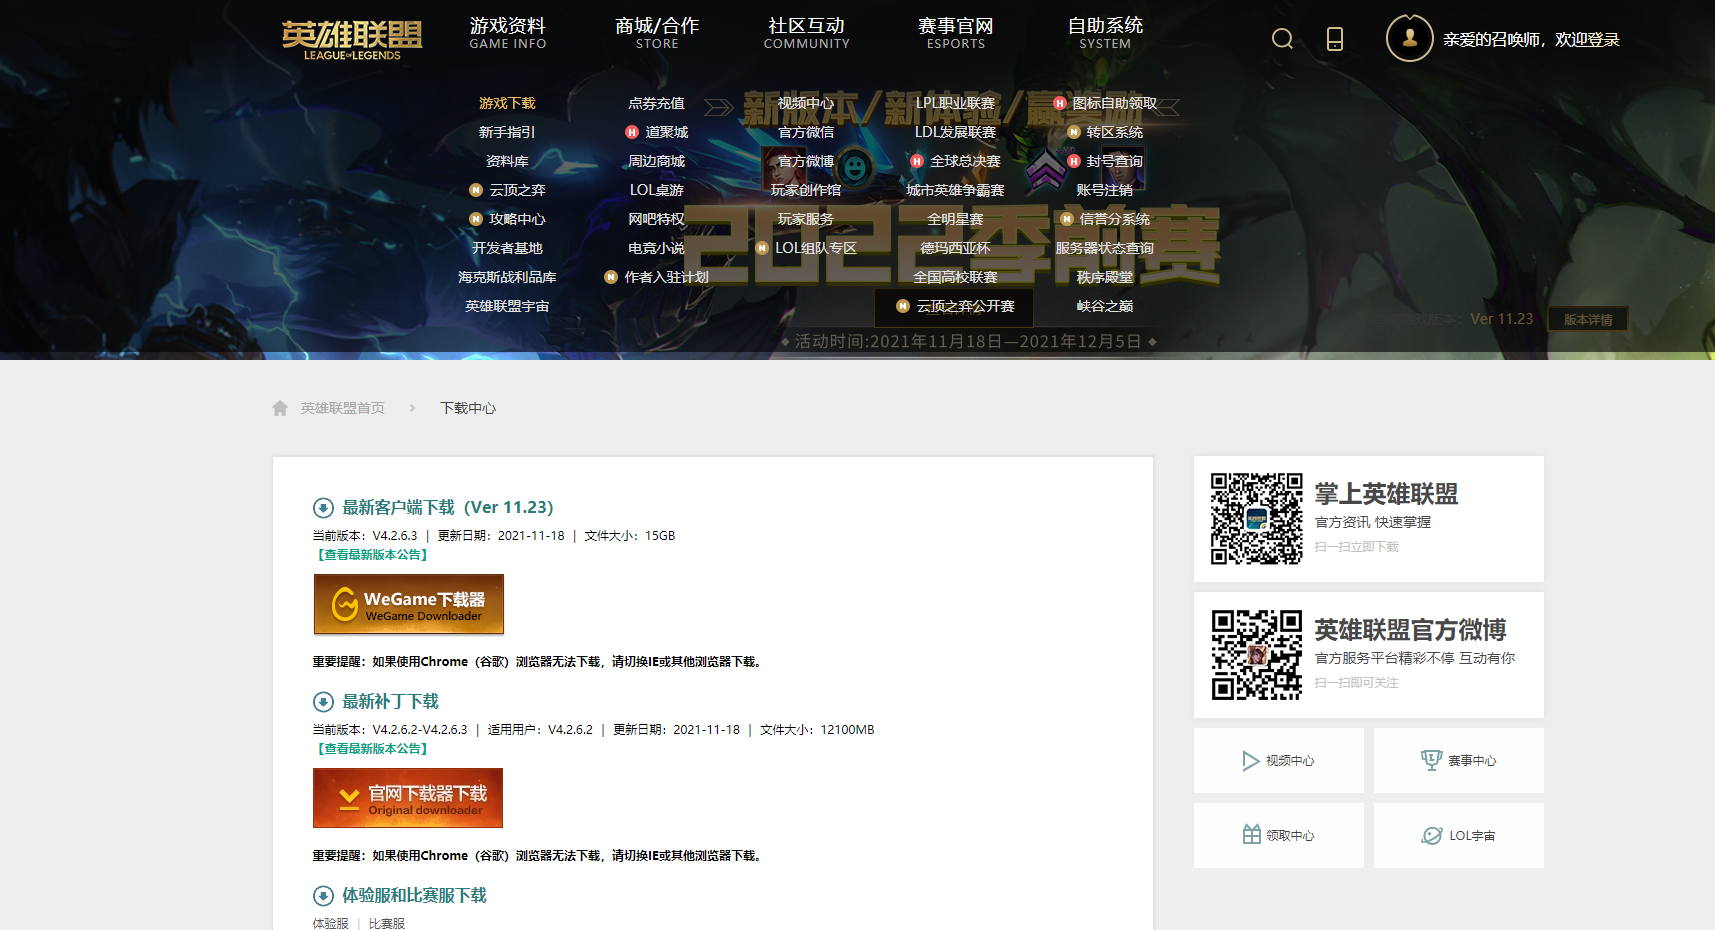Select 游戏下载 in the menu
The image size is (1715, 930).
507,103
